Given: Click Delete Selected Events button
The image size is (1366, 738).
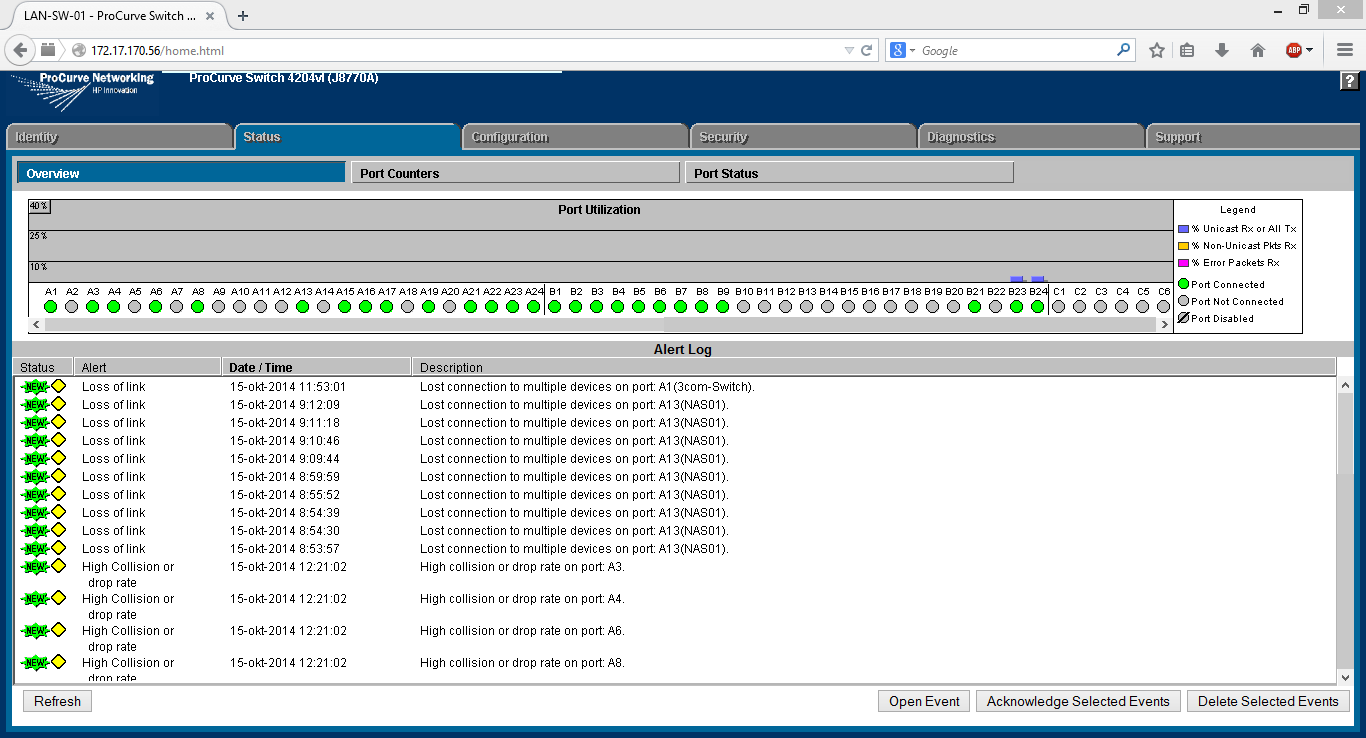Looking at the screenshot, I should pos(1268,701).
